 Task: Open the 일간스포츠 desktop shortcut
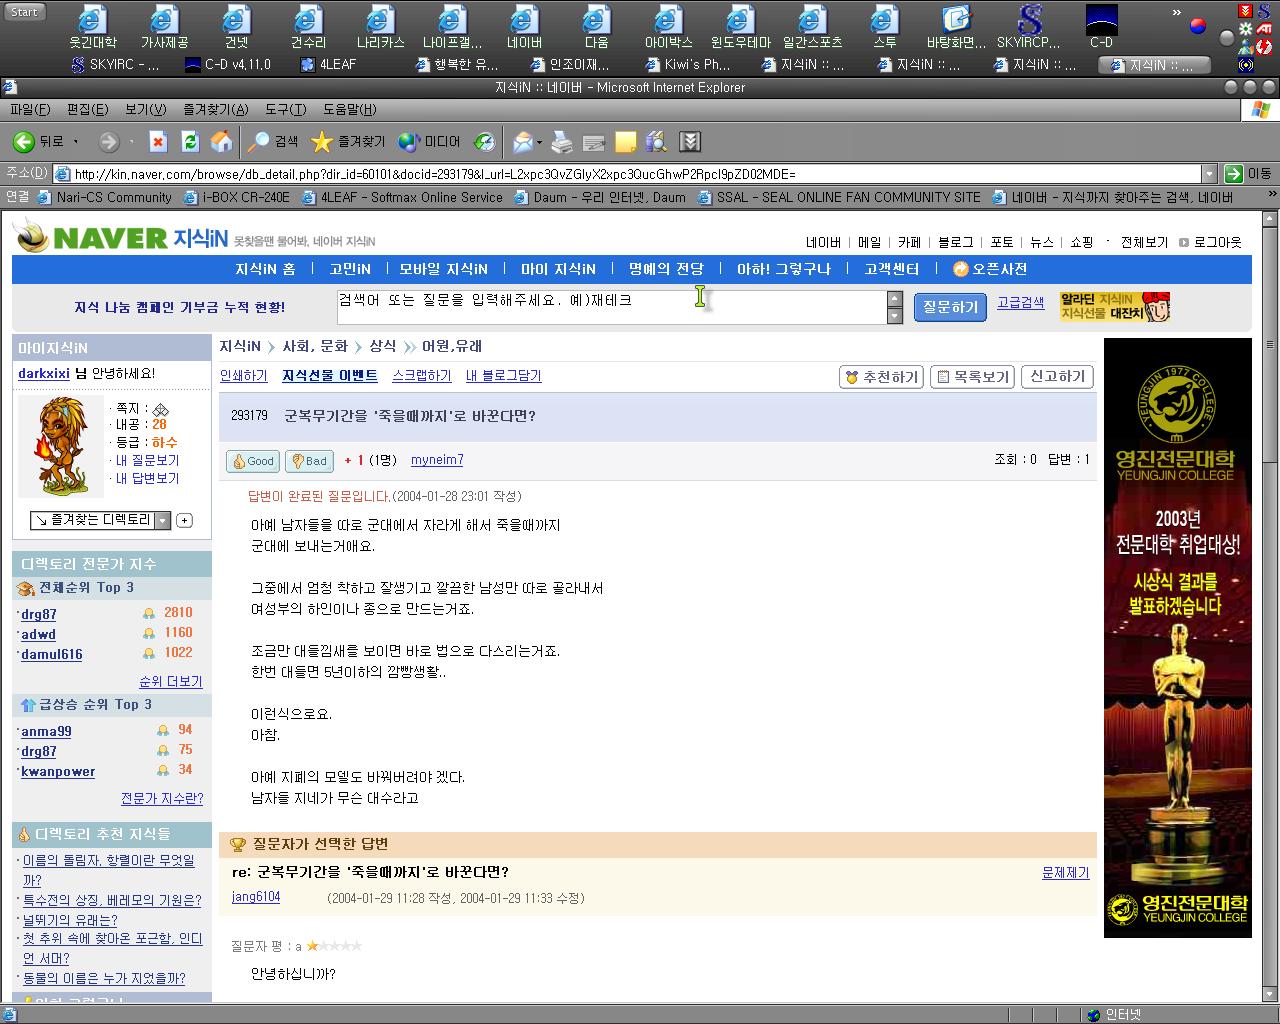(812, 27)
